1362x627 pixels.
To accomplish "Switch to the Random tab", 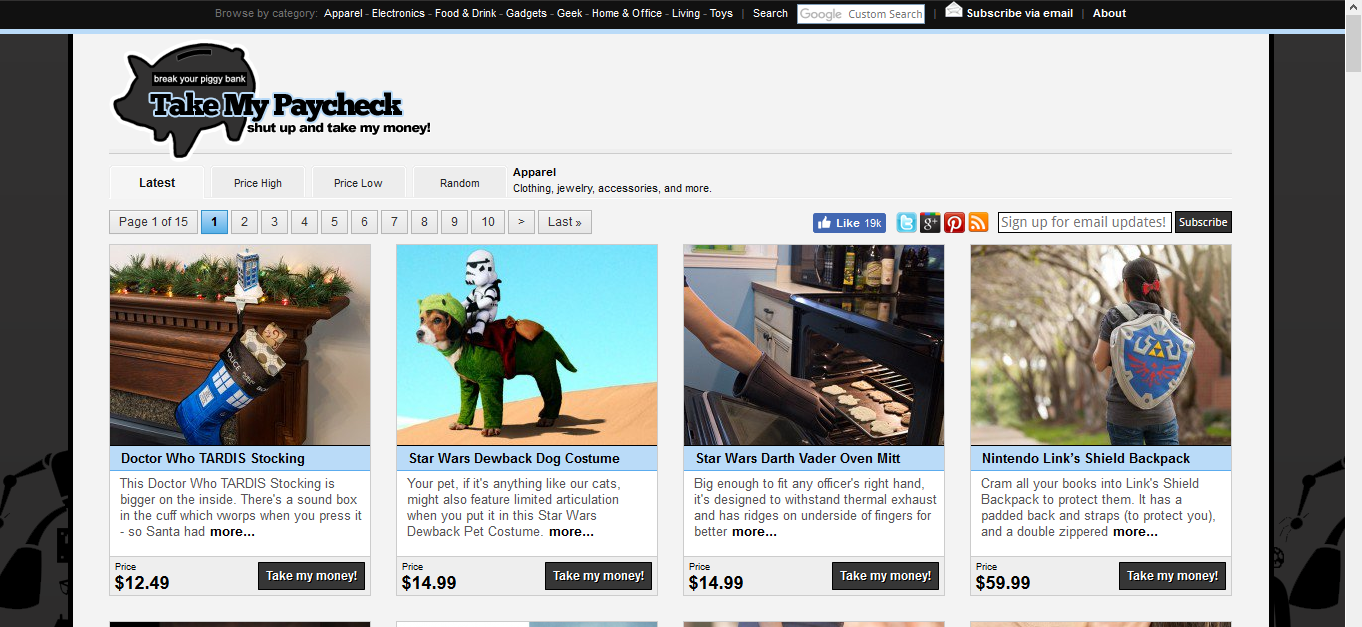I will pos(460,183).
